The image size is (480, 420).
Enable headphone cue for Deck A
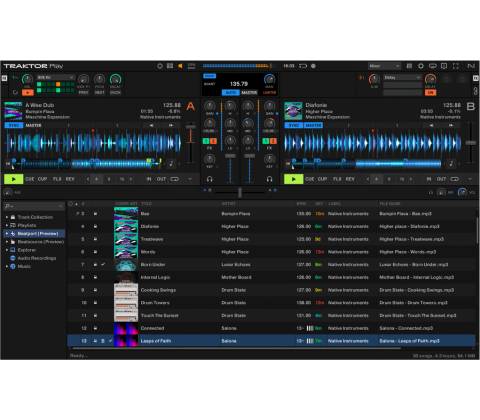click(209, 179)
